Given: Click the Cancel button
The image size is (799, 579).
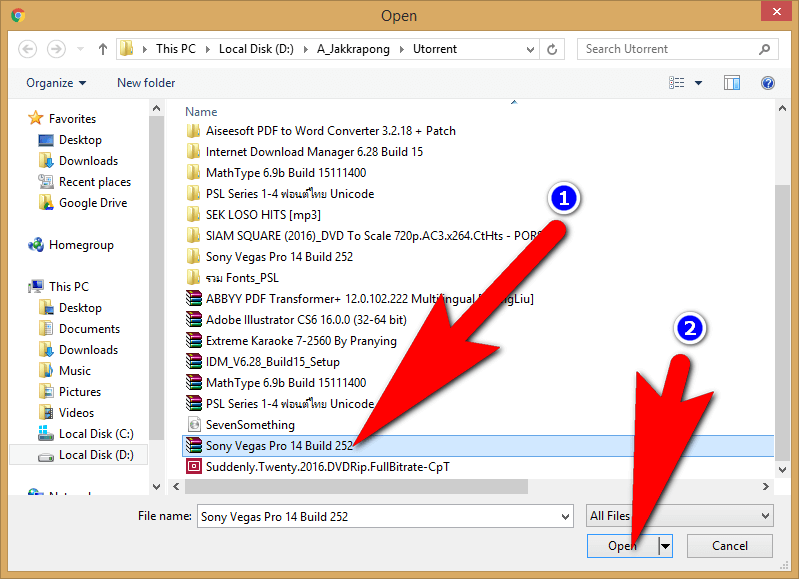Looking at the screenshot, I should pyautogui.click(x=730, y=546).
